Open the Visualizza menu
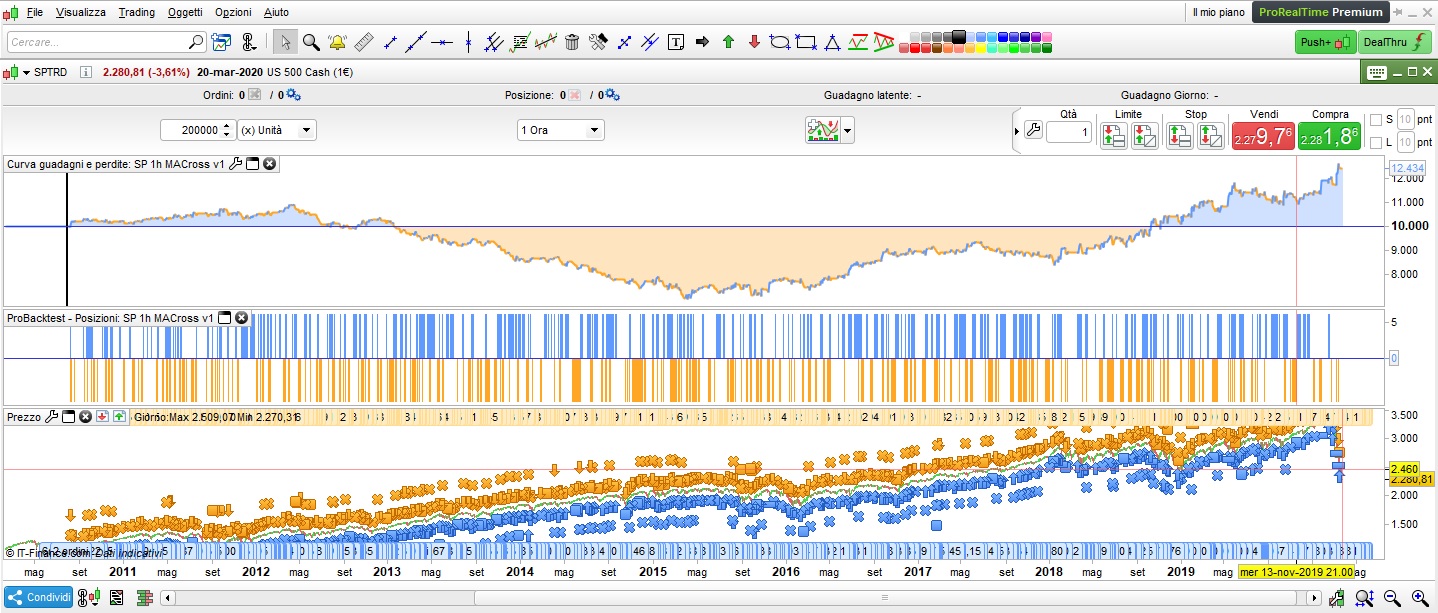Viewport: 1438px width, 613px height. coord(81,12)
